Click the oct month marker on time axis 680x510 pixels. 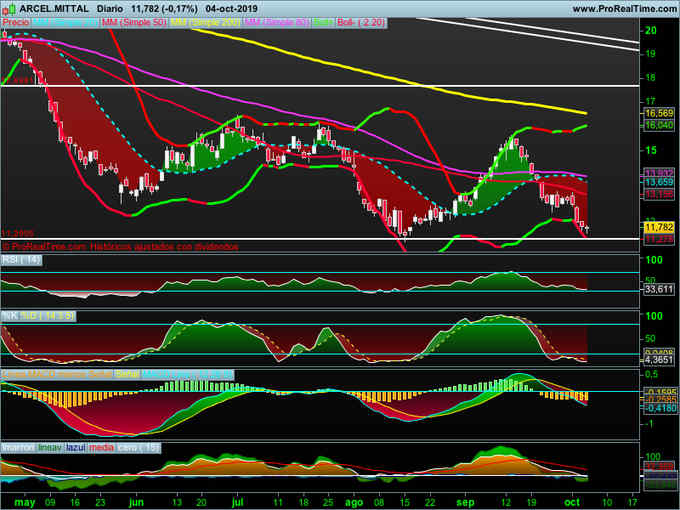(572, 502)
